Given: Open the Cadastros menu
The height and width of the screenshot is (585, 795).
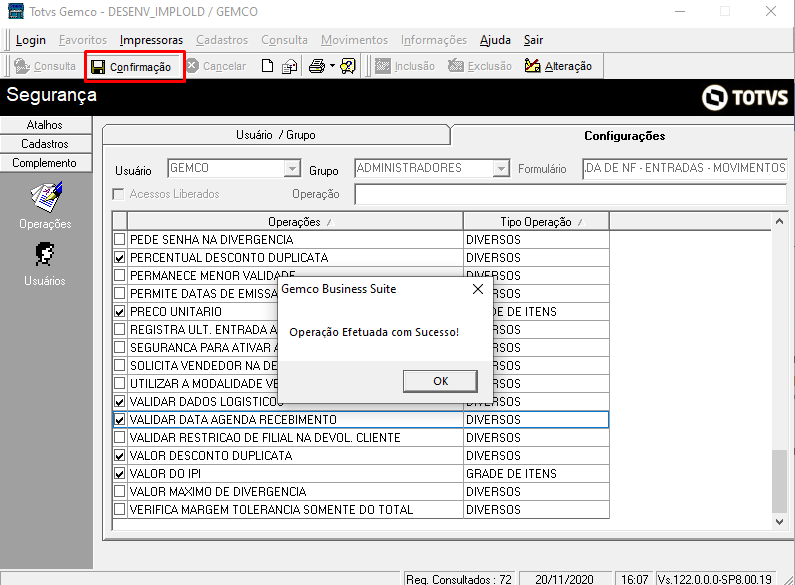Looking at the screenshot, I should [222, 40].
